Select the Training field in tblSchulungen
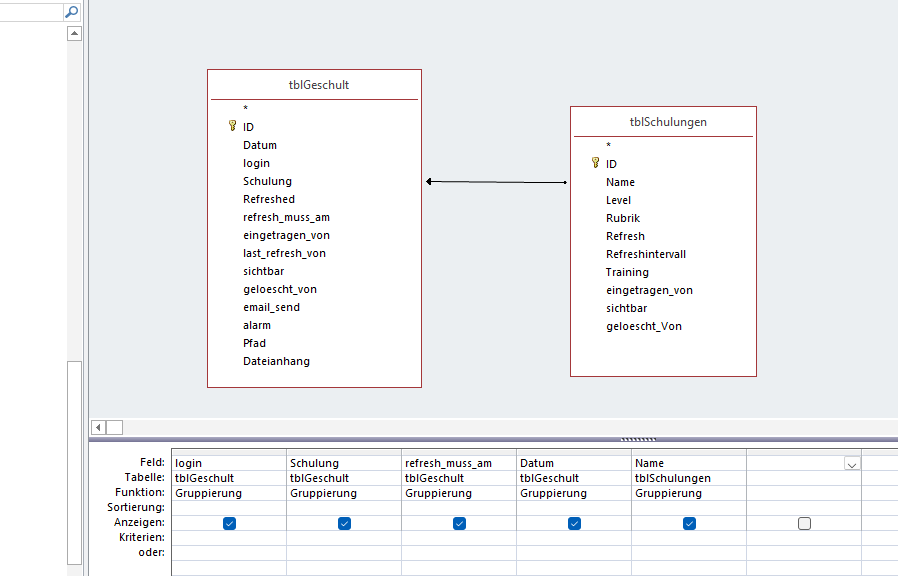The height and width of the screenshot is (576, 898). pos(627,273)
